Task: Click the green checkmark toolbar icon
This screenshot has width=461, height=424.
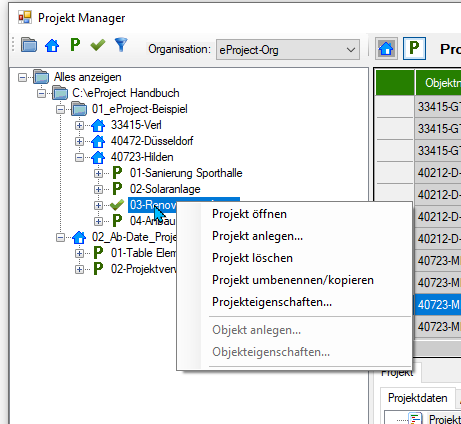Action: click(98, 45)
